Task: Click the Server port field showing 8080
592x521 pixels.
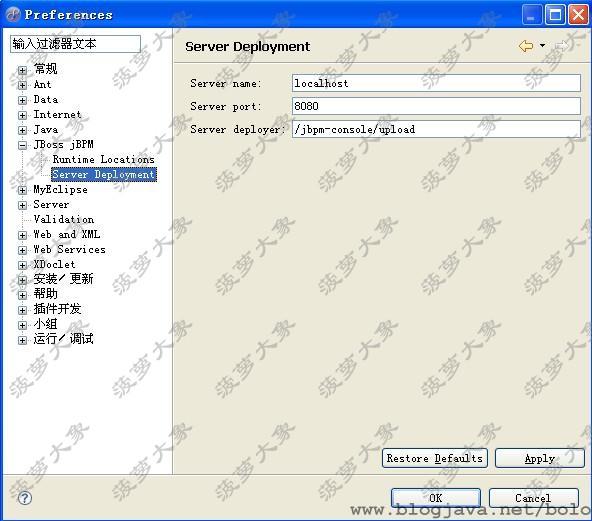Action: click(436, 106)
